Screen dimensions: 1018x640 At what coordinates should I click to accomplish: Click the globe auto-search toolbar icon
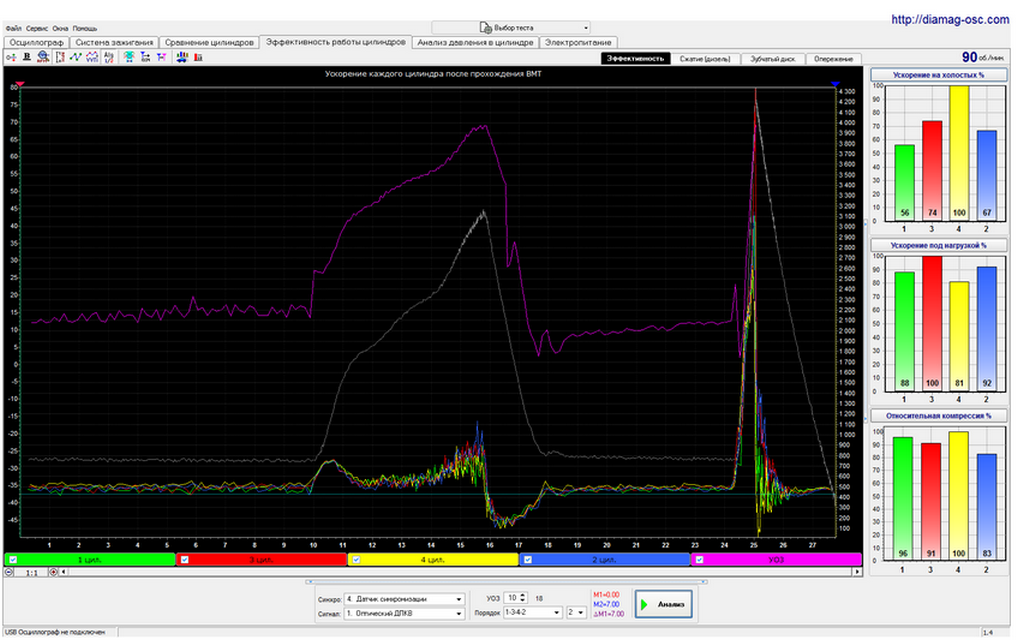43,58
